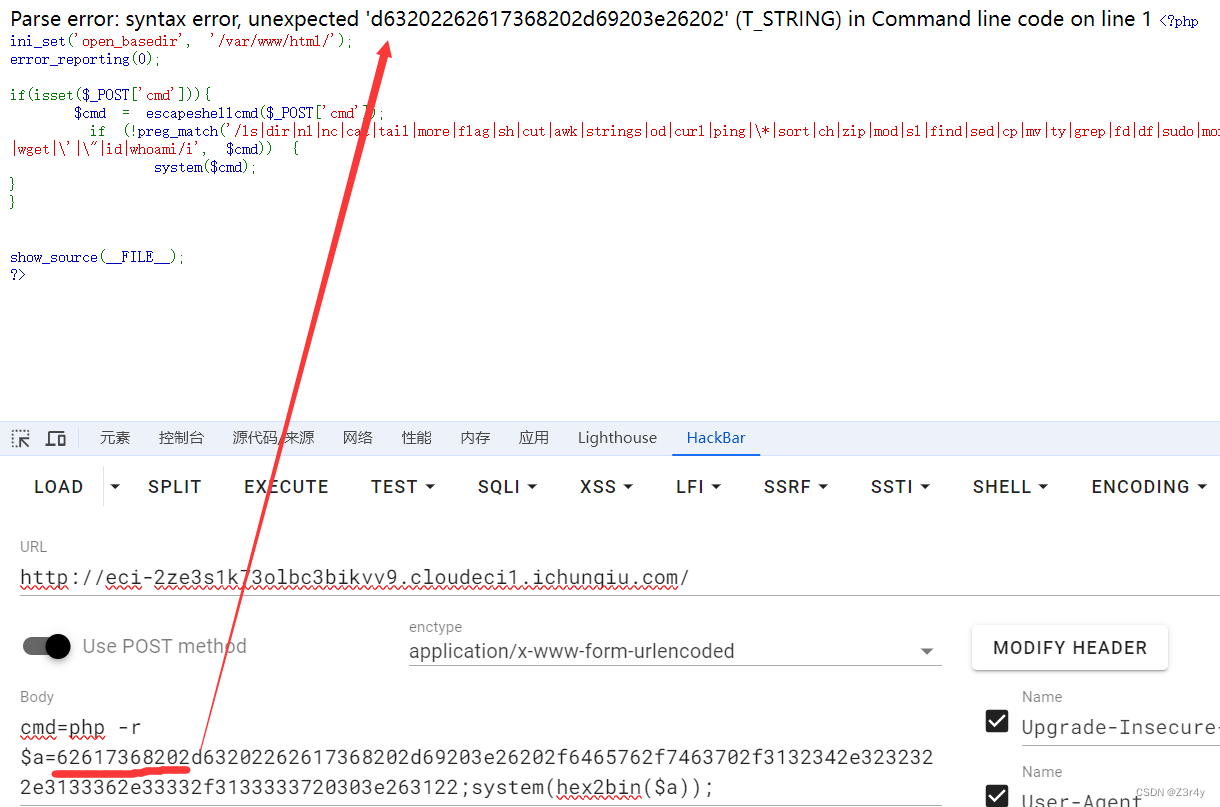Screen dimensions: 1220x807
Task: Click the Parse error message text
Action: 581,19
